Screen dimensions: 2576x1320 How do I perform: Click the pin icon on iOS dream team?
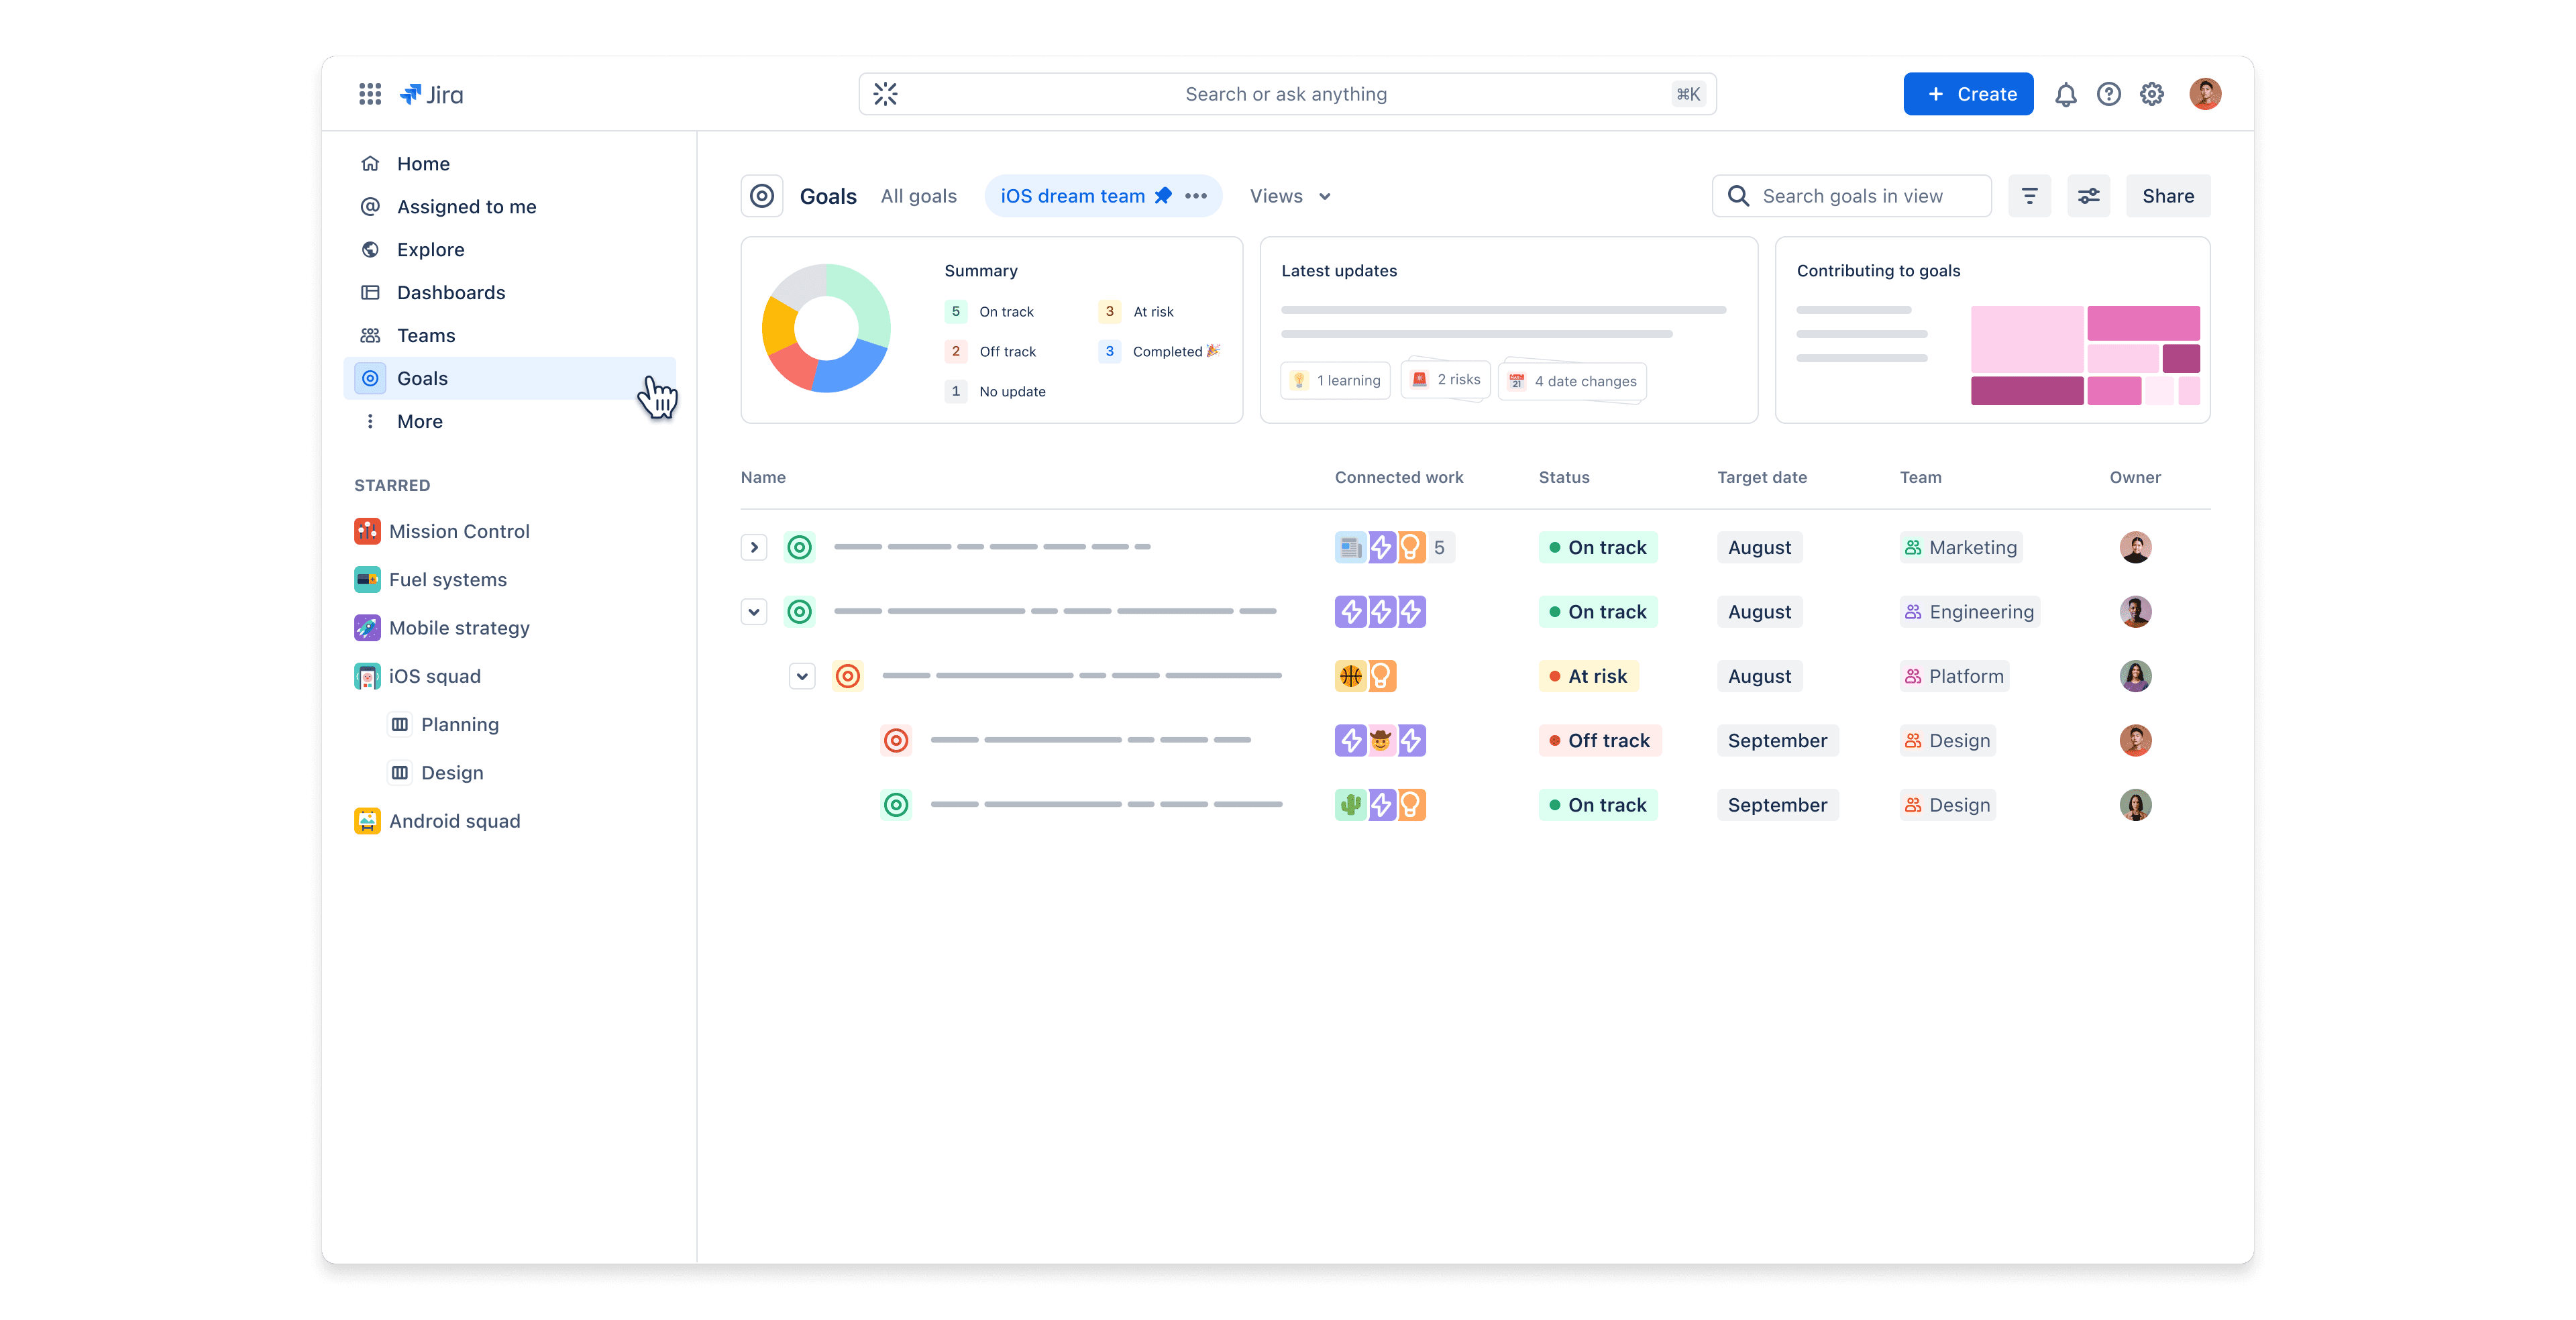coord(1163,196)
